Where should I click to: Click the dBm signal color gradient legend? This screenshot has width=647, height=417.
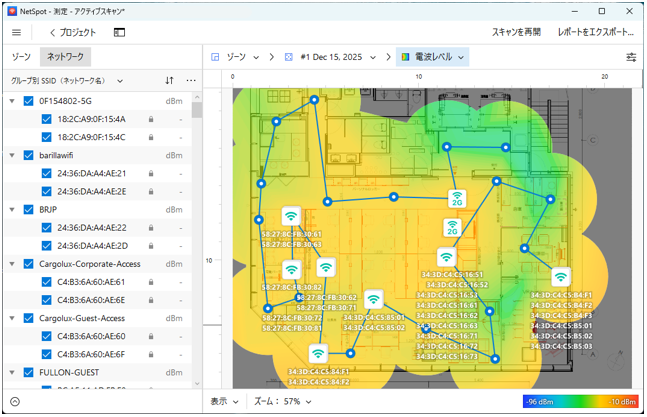(581, 402)
